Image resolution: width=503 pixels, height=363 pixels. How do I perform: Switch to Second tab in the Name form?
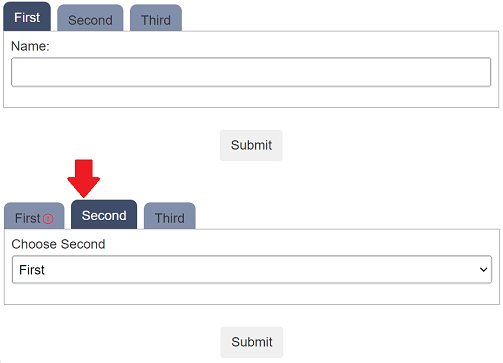click(90, 18)
